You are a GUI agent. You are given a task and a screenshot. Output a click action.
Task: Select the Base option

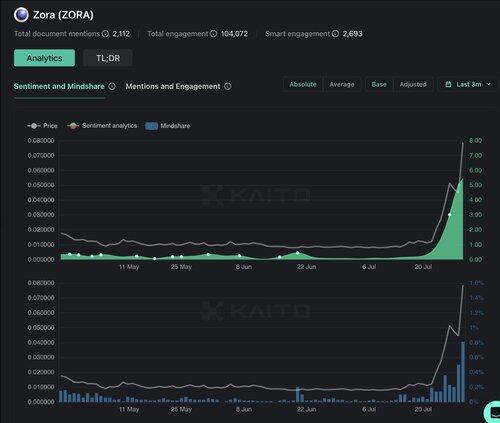379,84
